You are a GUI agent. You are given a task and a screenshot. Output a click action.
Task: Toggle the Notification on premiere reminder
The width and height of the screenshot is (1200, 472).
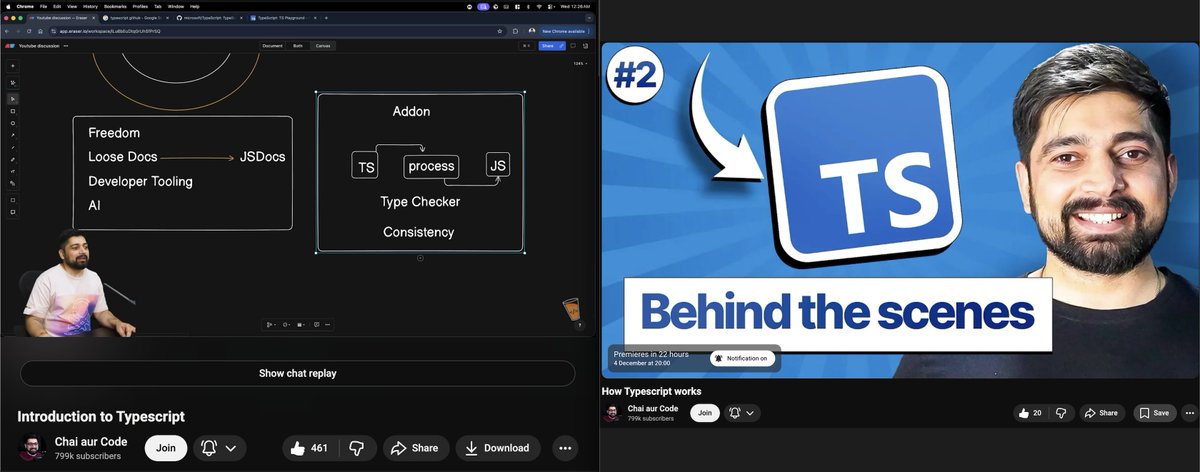tap(742, 358)
